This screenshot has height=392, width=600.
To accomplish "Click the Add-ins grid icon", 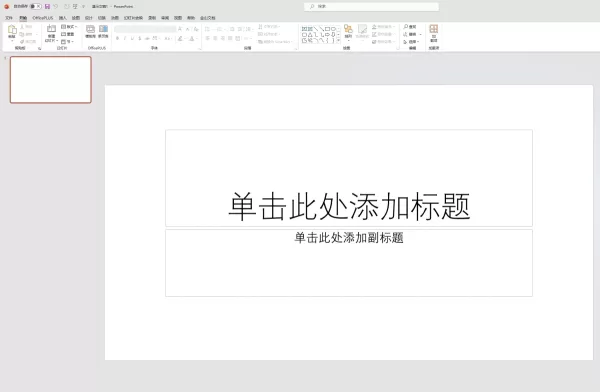I will [434, 29].
